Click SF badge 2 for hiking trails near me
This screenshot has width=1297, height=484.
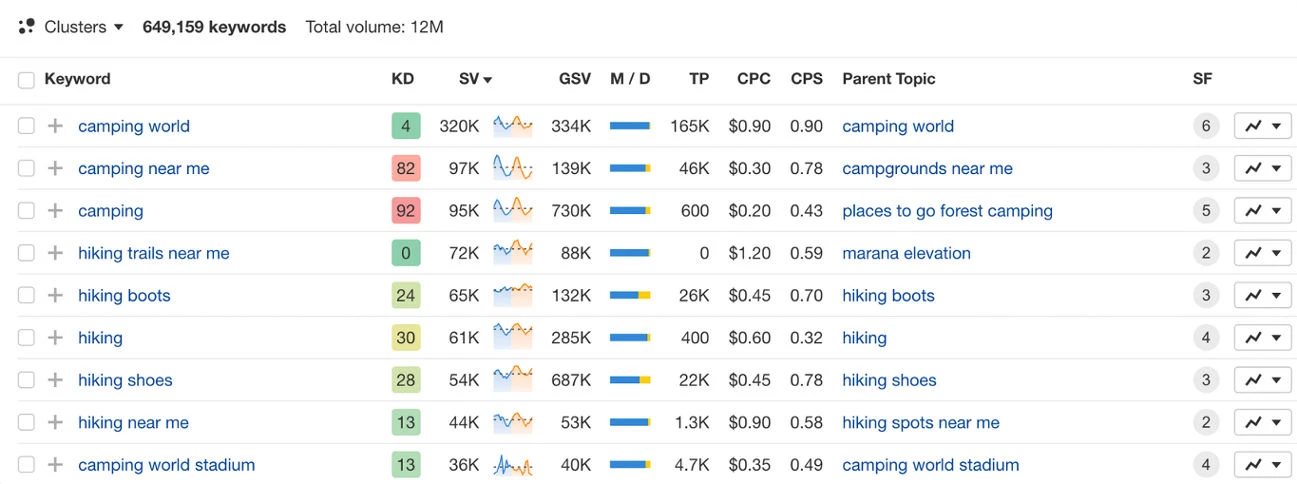[1205, 253]
